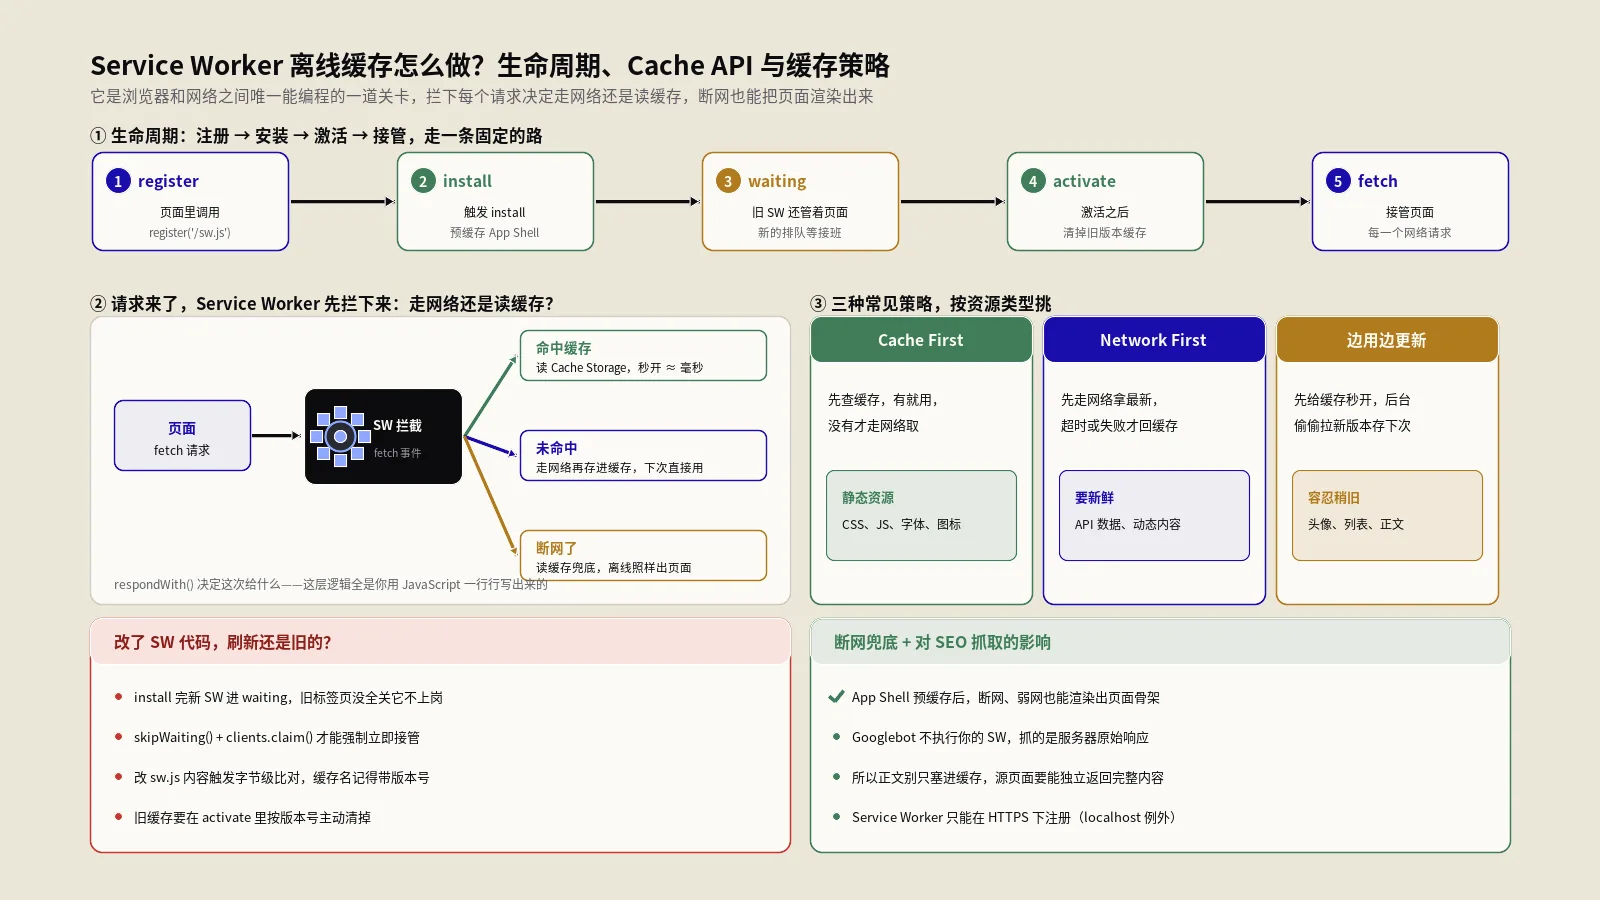Viewport: 1600px width, 900px height.
Task: Click the green checkmark beside App Shell 预缓存后
Action: [x=836, y=697]
